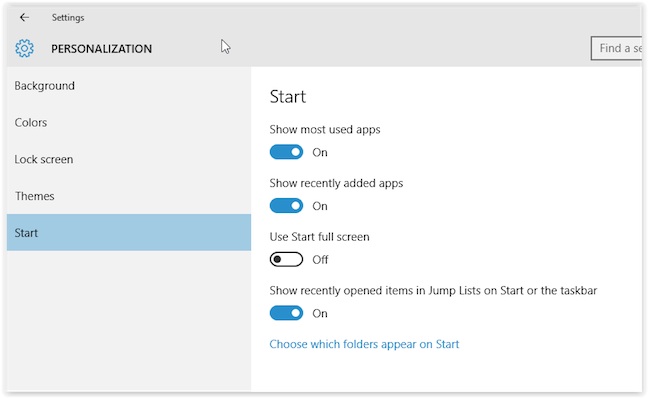Open the Background settings section
648x398 pixels.
[x=129, y=86]
